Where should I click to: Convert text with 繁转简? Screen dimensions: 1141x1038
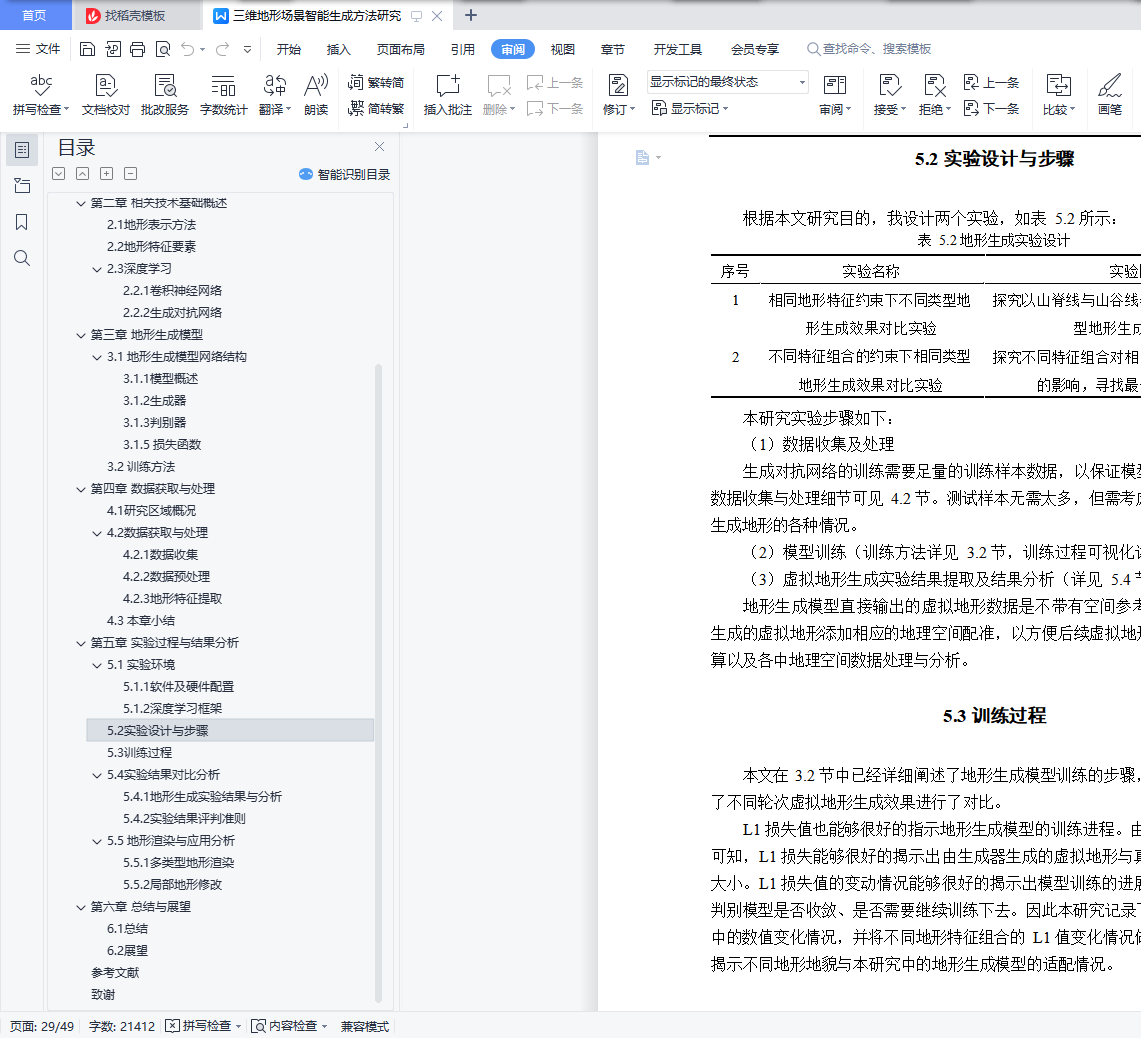pos(375,82)
